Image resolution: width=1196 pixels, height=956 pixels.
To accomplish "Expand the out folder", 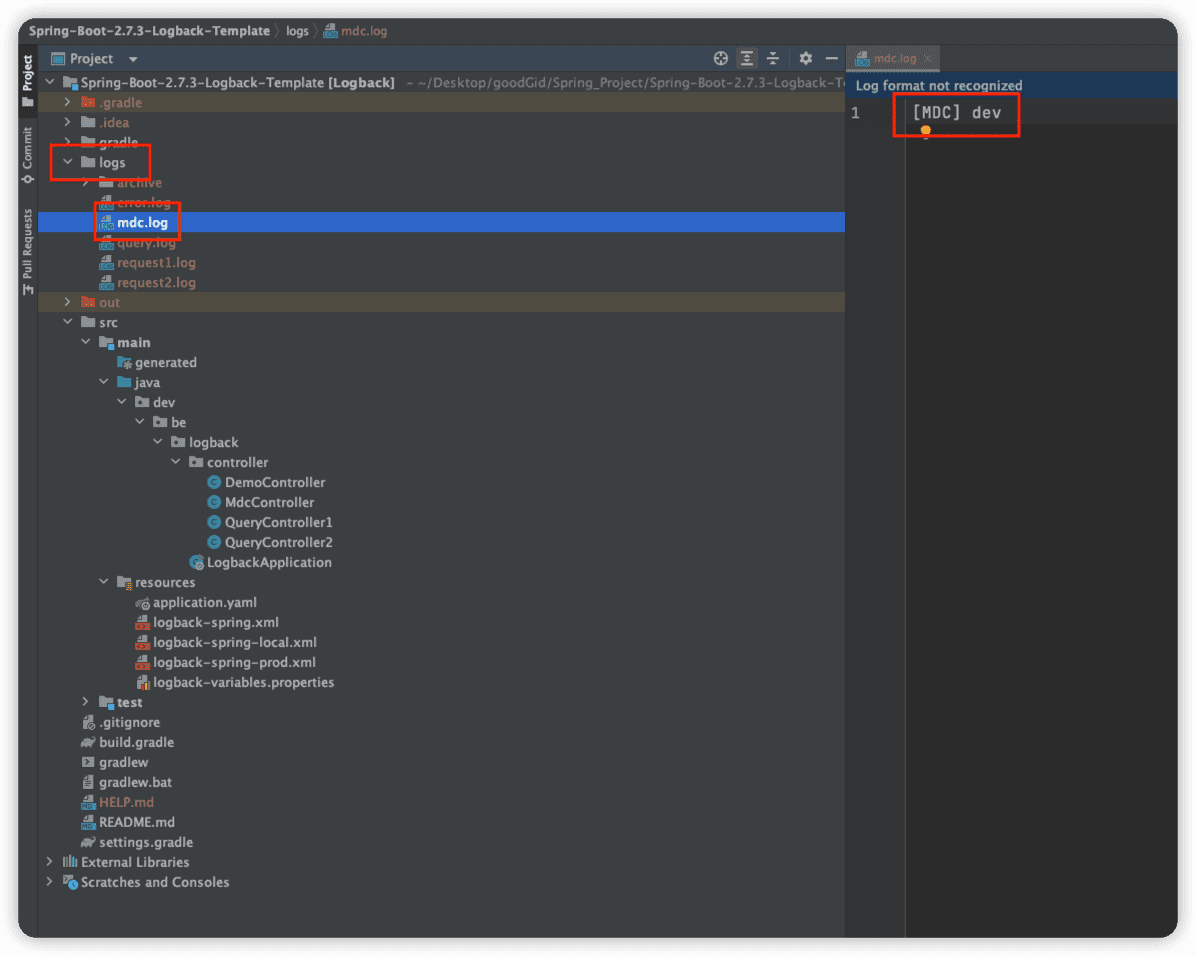I will tap(66, 301).
